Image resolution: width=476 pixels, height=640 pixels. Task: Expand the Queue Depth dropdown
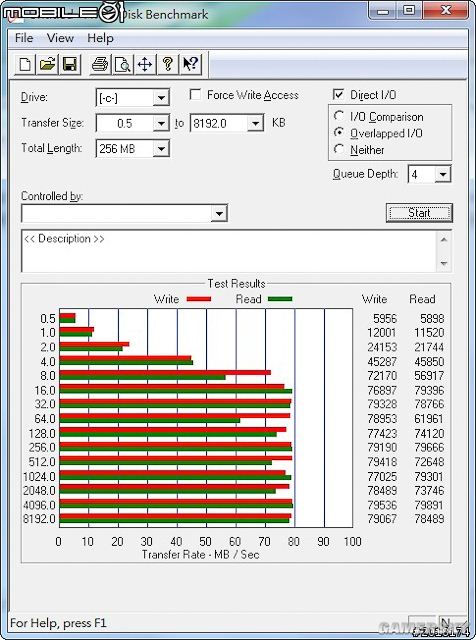pyautogui.click(x=443, y=175)
